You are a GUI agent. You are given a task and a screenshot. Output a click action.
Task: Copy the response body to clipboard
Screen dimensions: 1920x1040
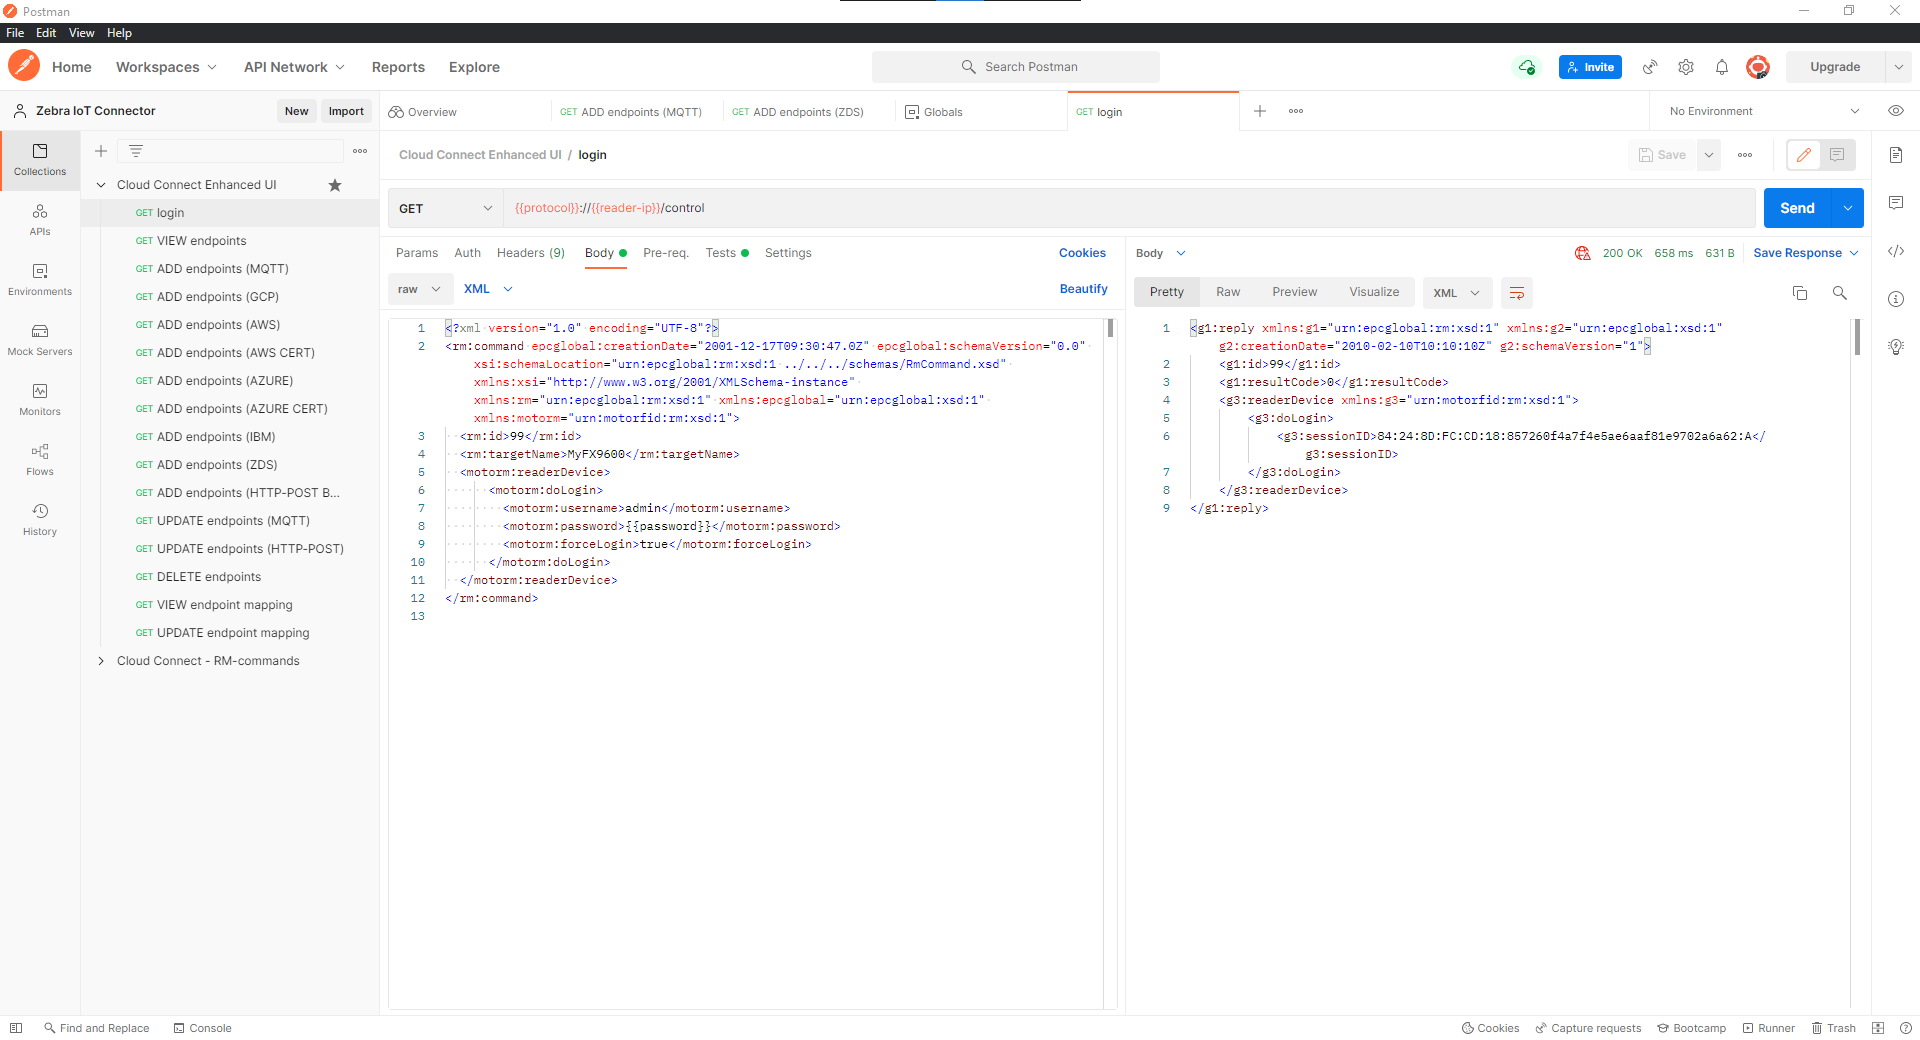tap(1800, 293)
